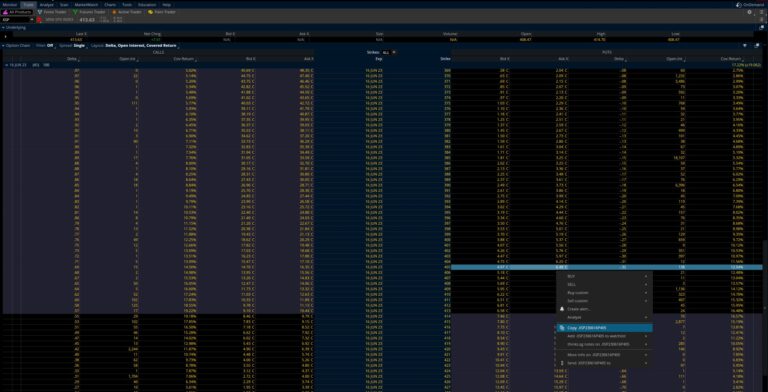Click the Active Trader orange icon
Viewport: 768px width, 392px height.
pos(114,12)
